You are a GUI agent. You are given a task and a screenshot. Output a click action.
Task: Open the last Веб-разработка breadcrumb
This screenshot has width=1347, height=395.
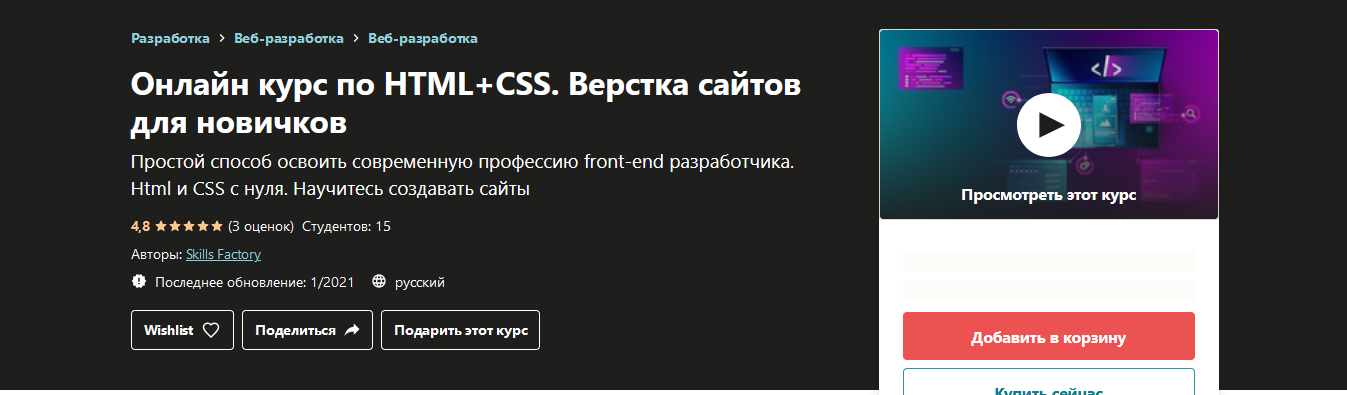423,38
